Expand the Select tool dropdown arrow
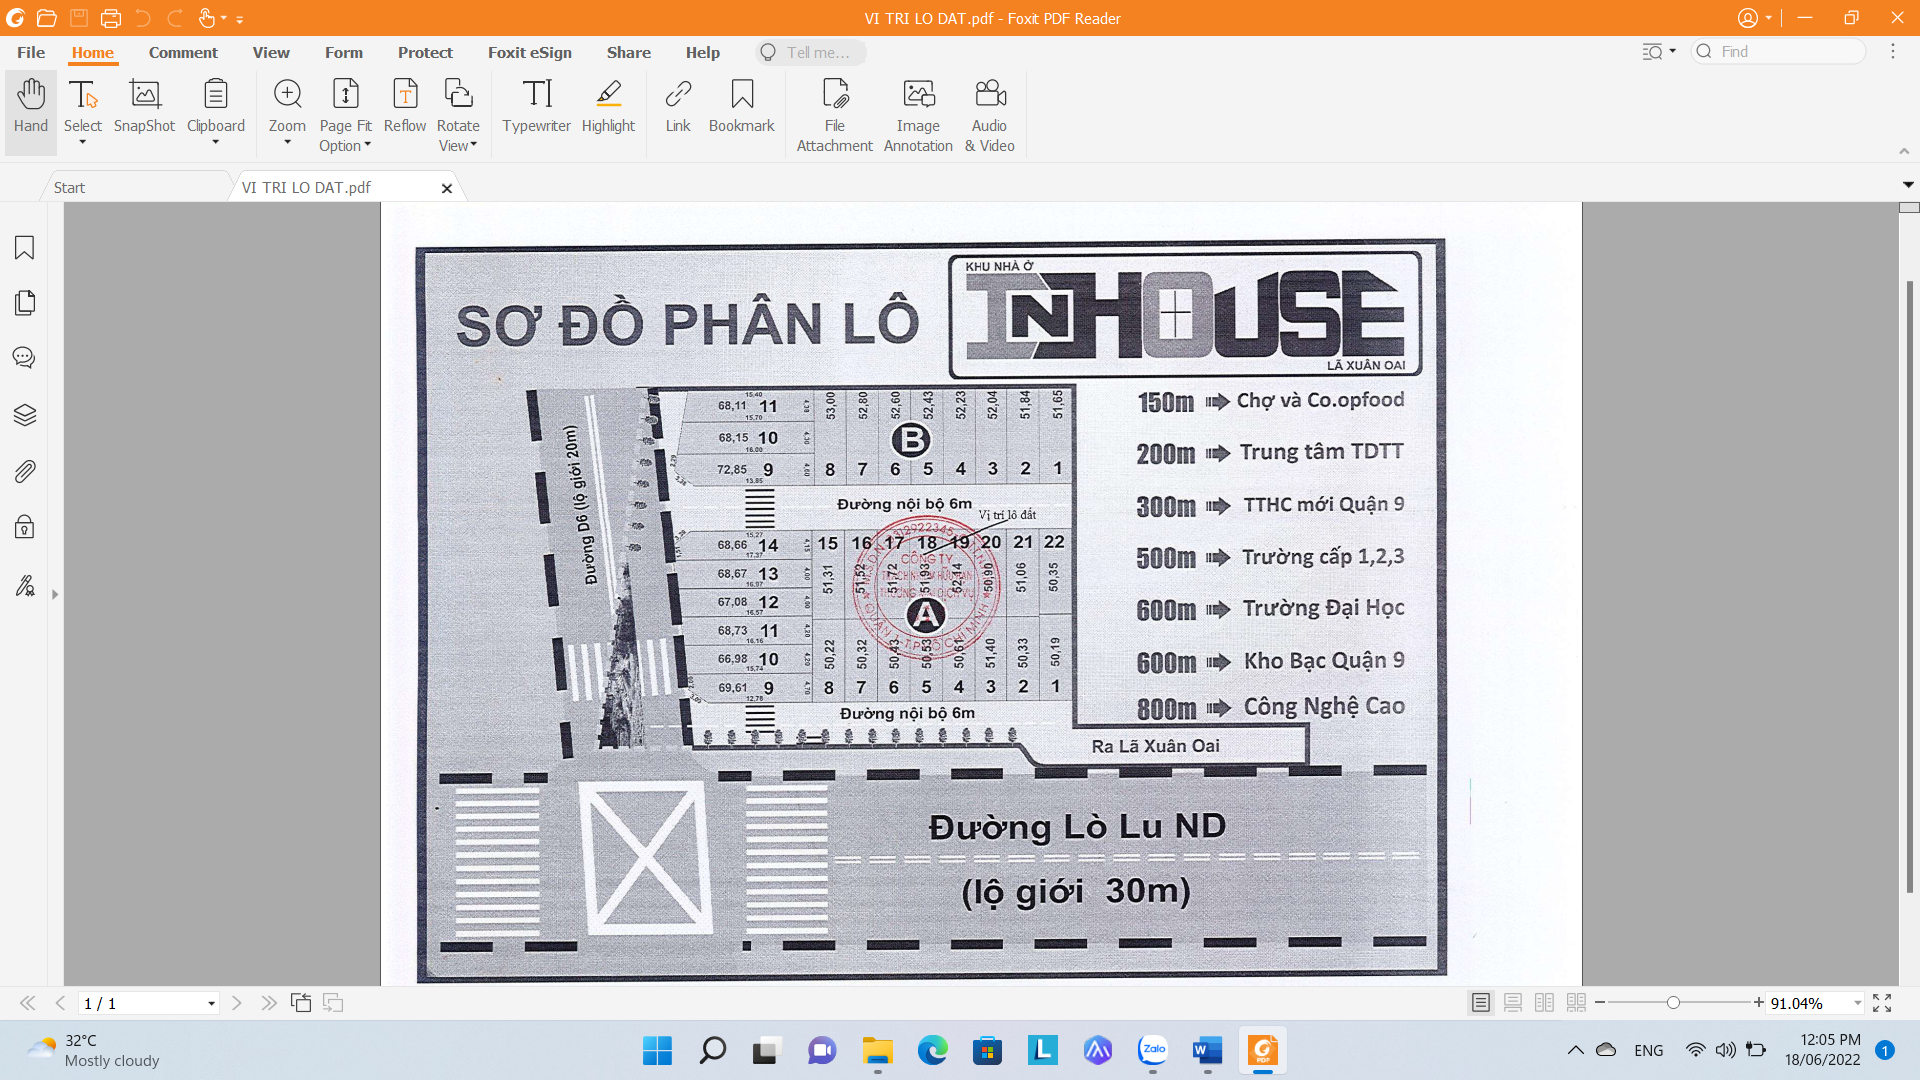Screen dimensions: 1920x1080 (x=83, y=143)
